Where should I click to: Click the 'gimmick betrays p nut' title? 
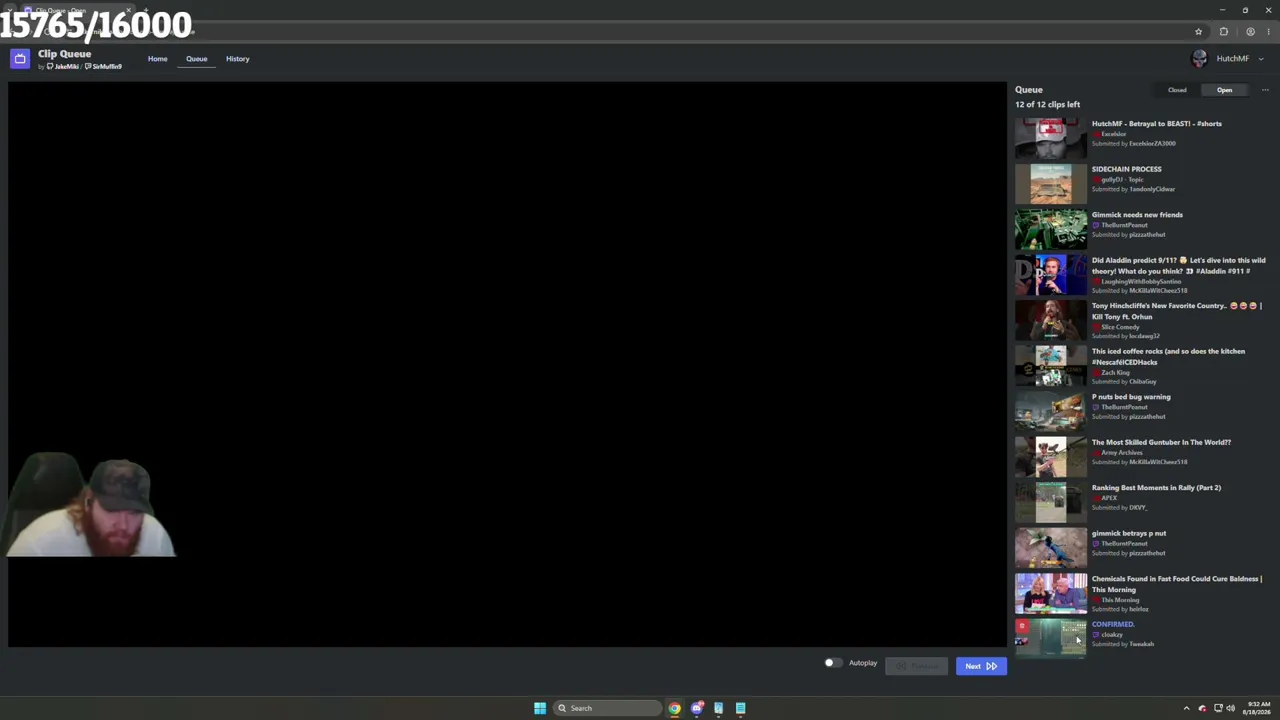1129,533
